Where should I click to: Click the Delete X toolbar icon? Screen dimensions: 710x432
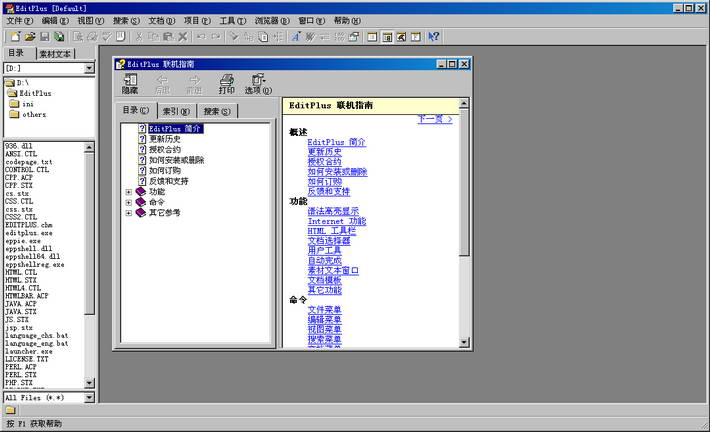tap(182, 37)
